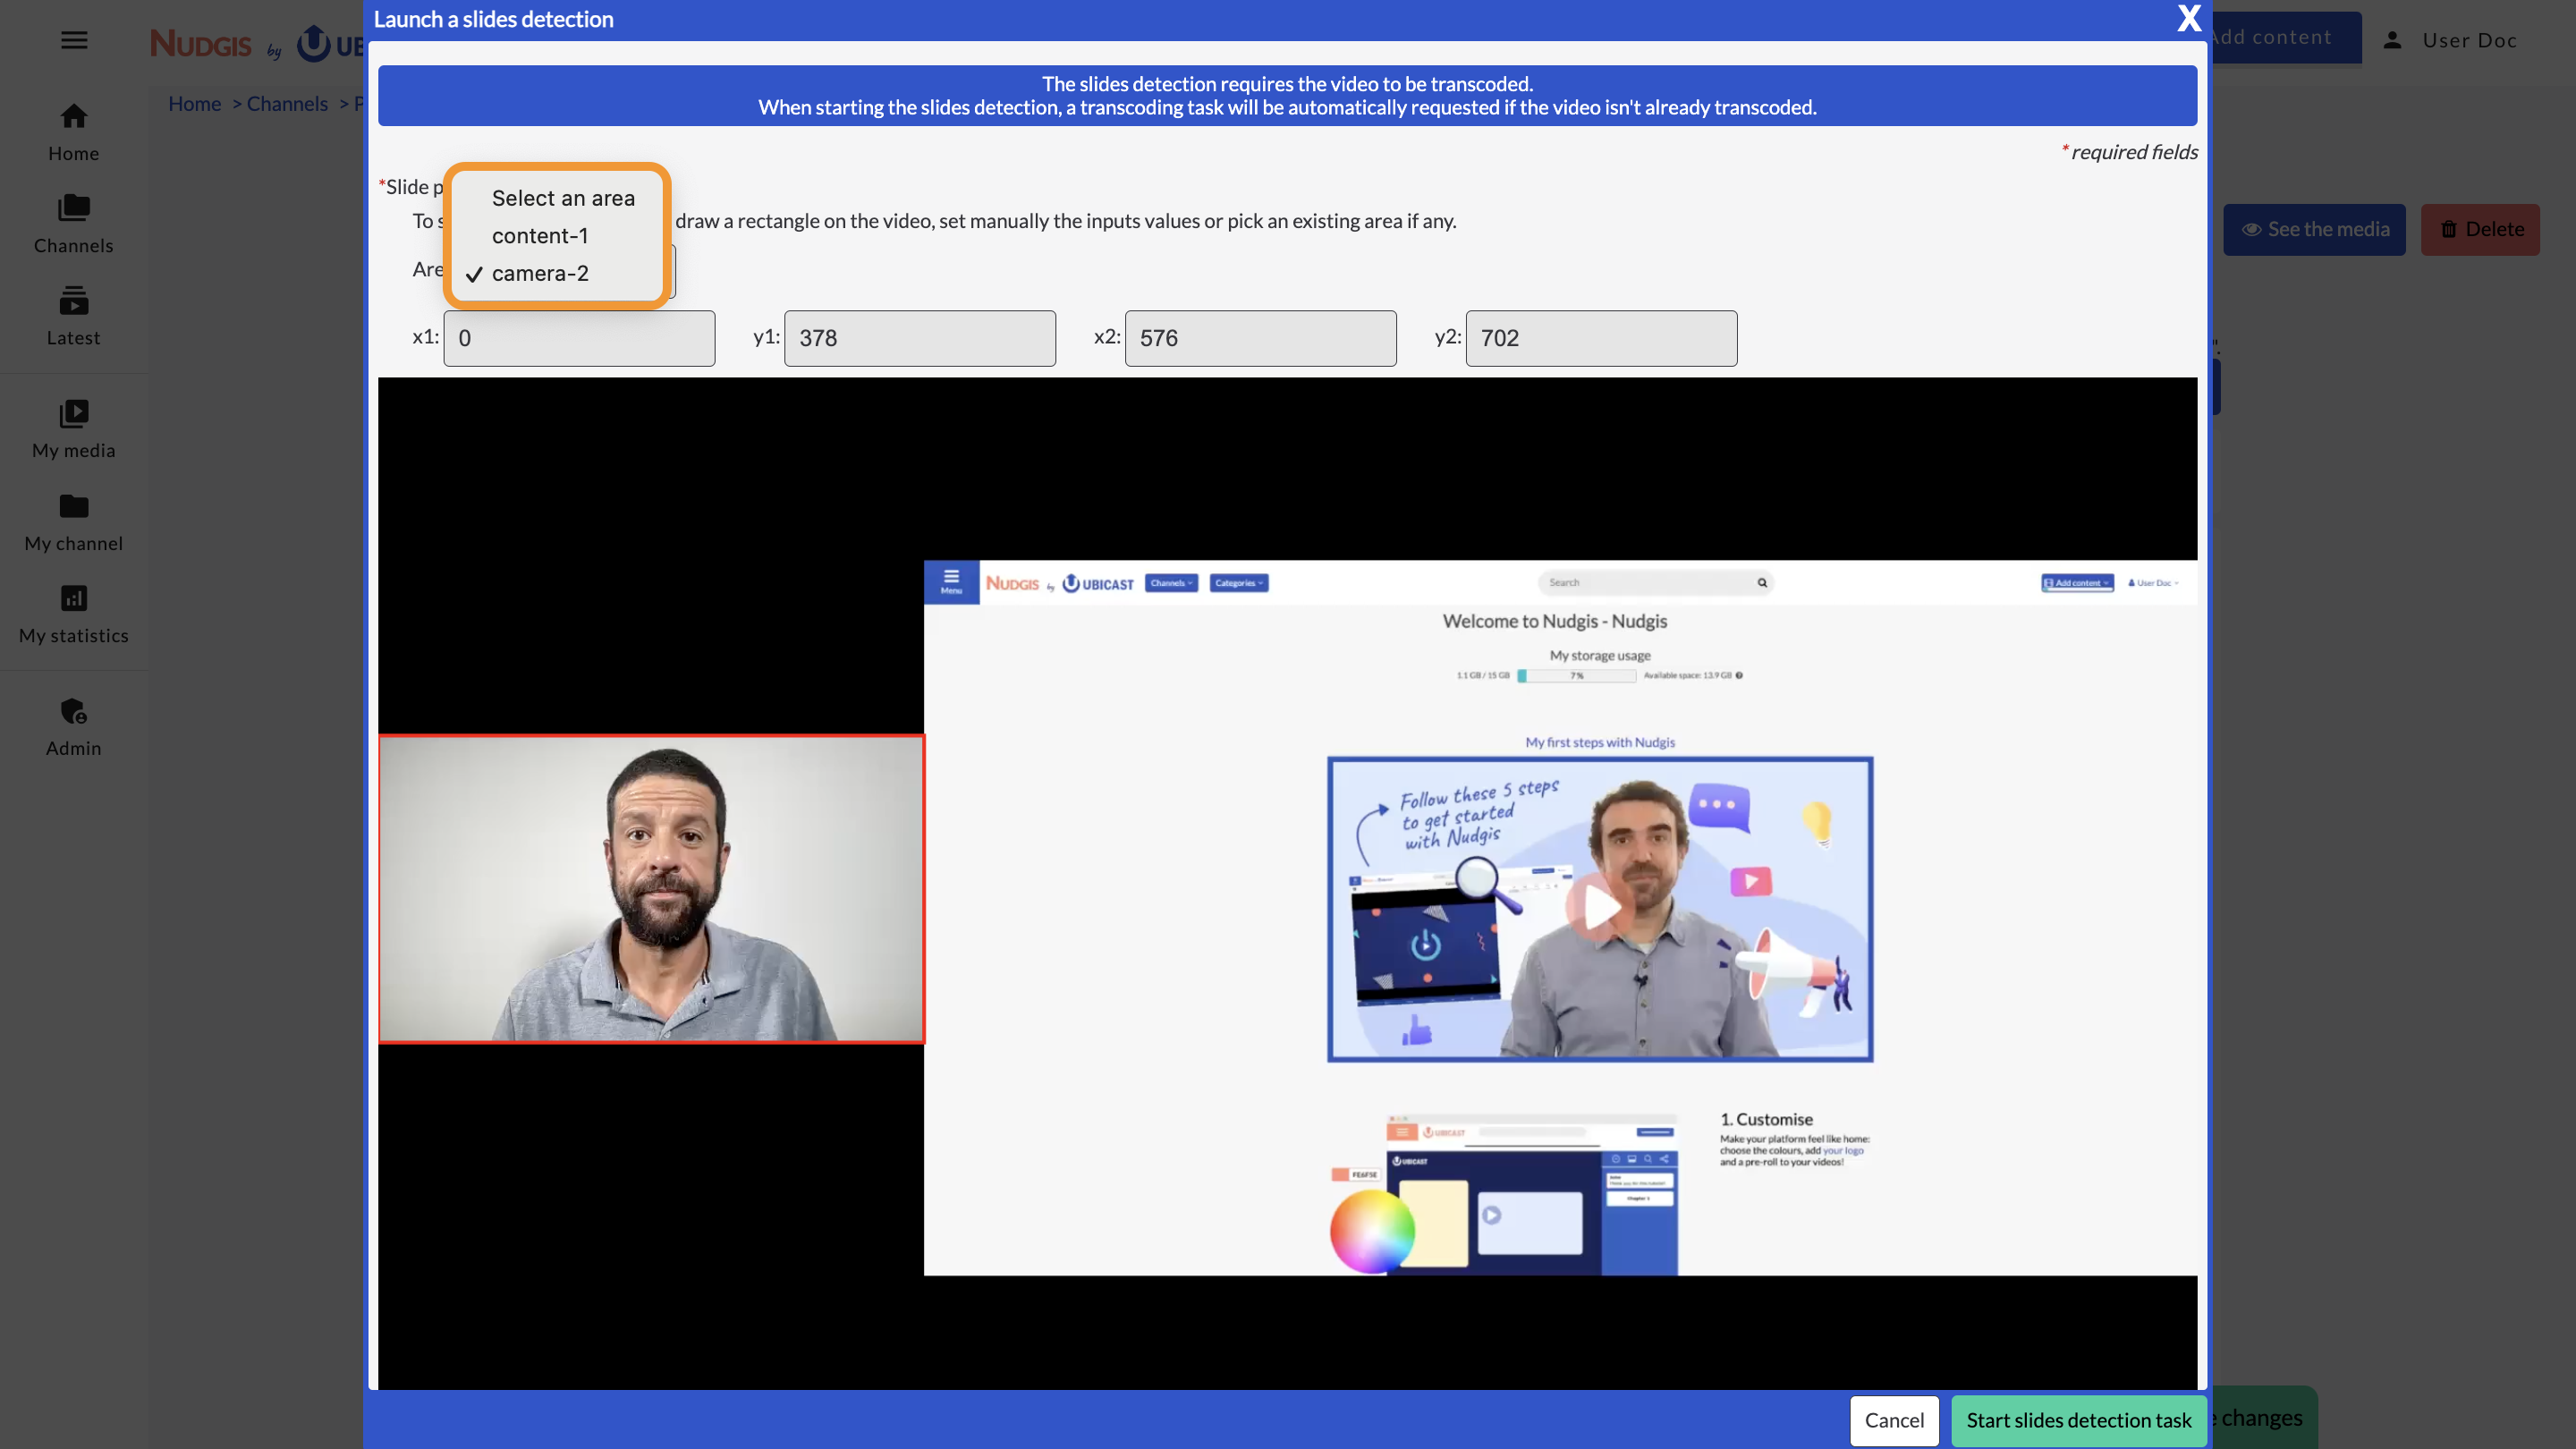Click the x1 coordinate field

[x=579, y=338]
